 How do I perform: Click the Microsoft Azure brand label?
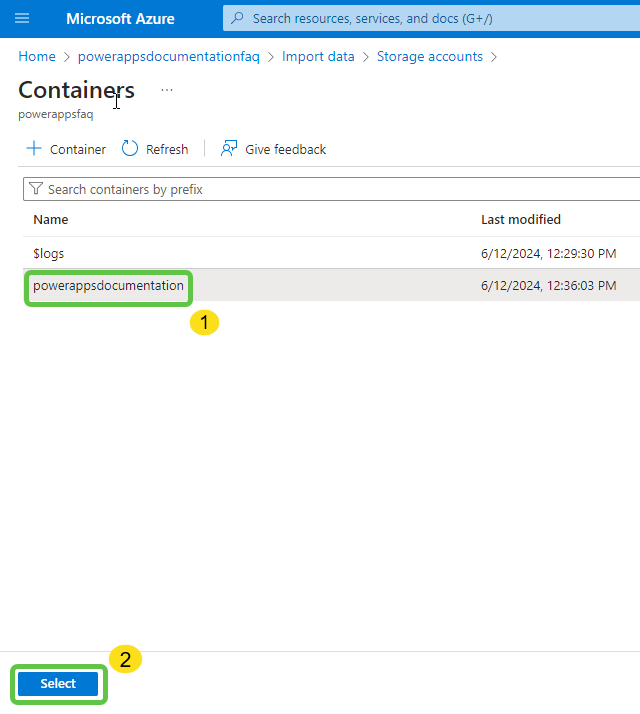click(x=120, y=19)
